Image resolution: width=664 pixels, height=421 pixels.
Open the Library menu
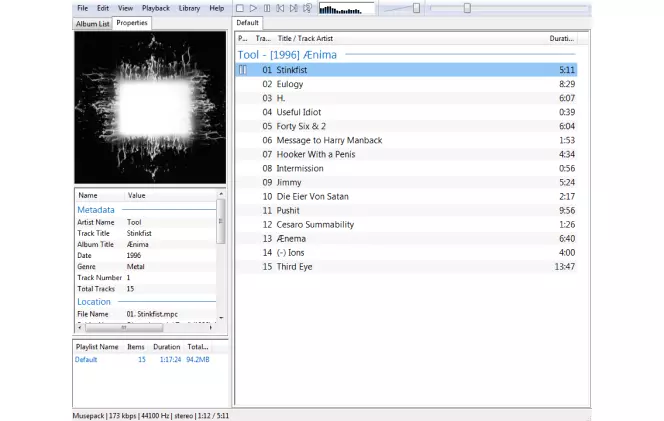click(x=189, y=8)
